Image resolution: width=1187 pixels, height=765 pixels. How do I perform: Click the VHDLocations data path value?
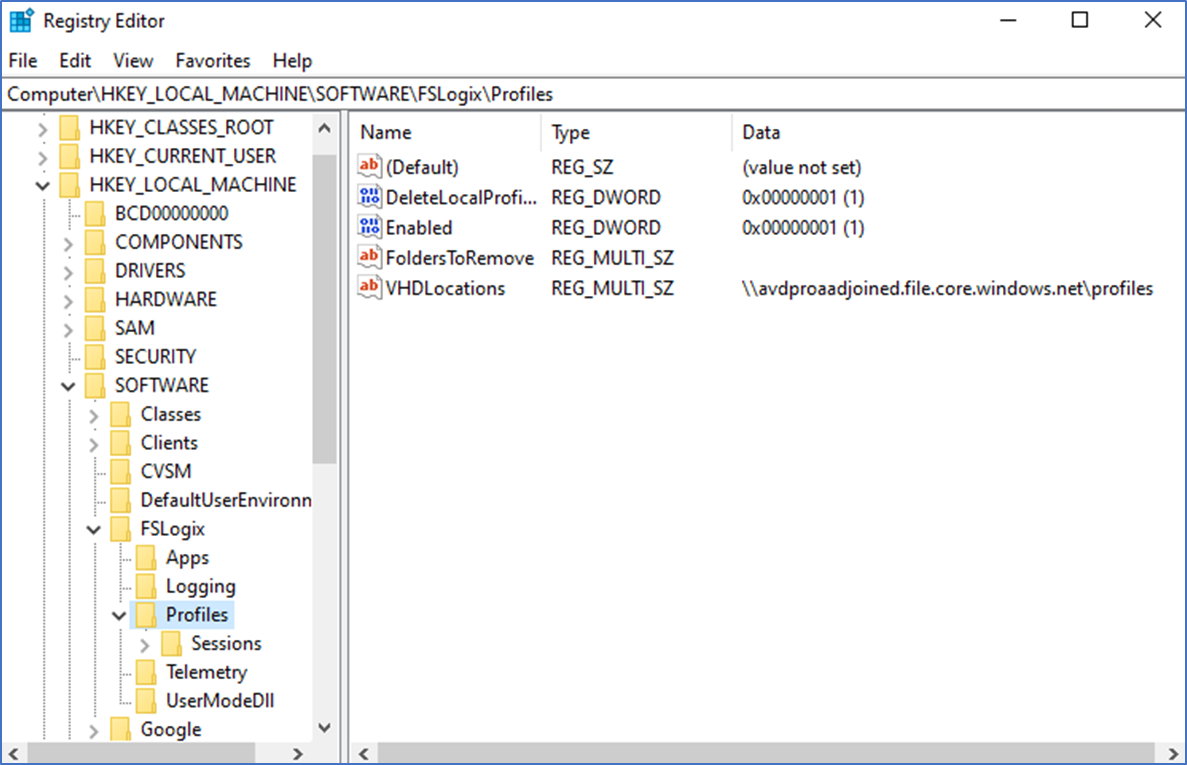click(947, 288)
